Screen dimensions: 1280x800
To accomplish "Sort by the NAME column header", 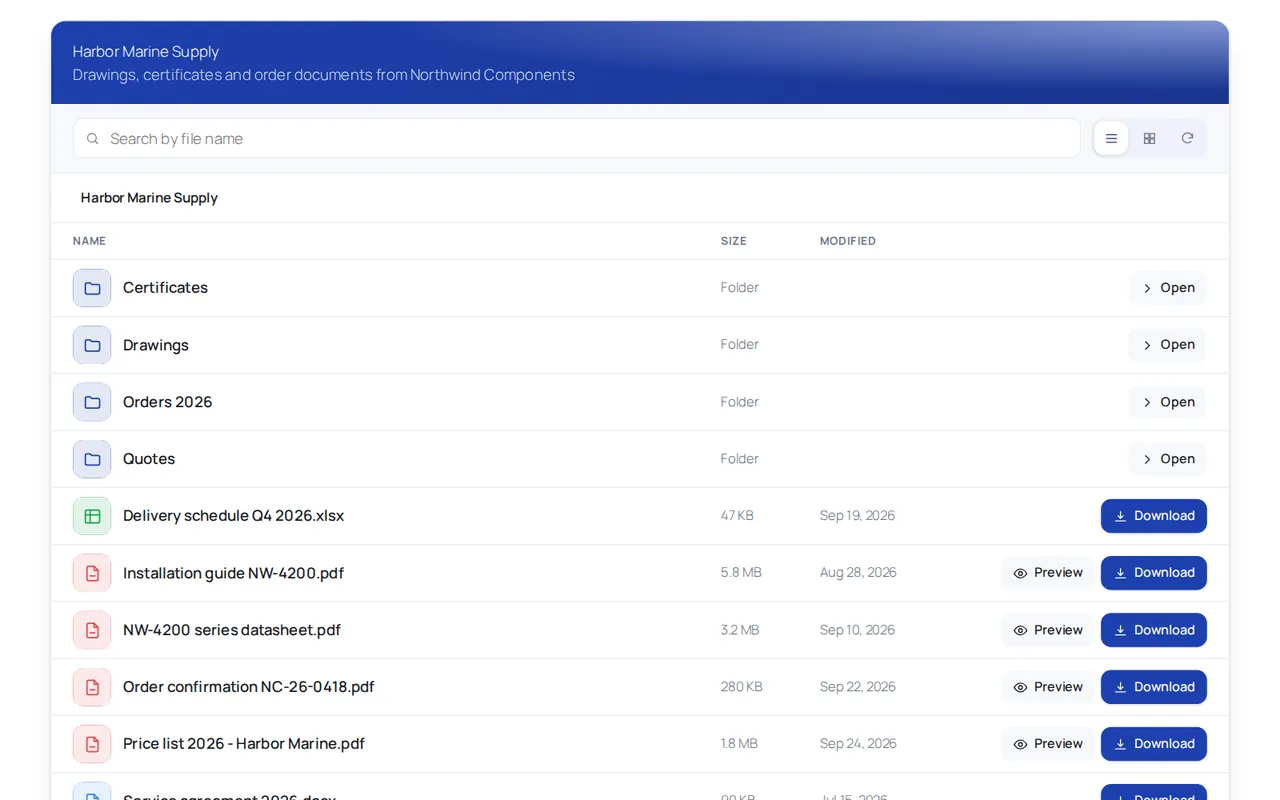I will [x=89, y=241].
